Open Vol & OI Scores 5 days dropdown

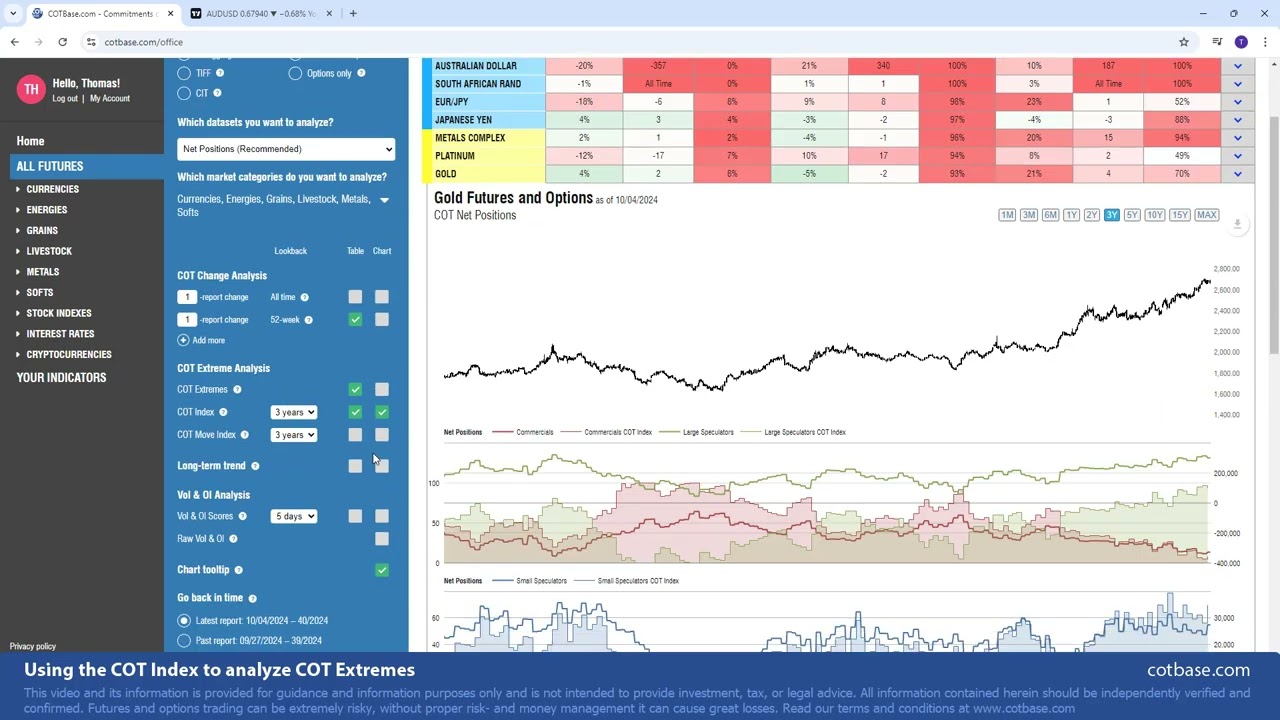point(294,517)
